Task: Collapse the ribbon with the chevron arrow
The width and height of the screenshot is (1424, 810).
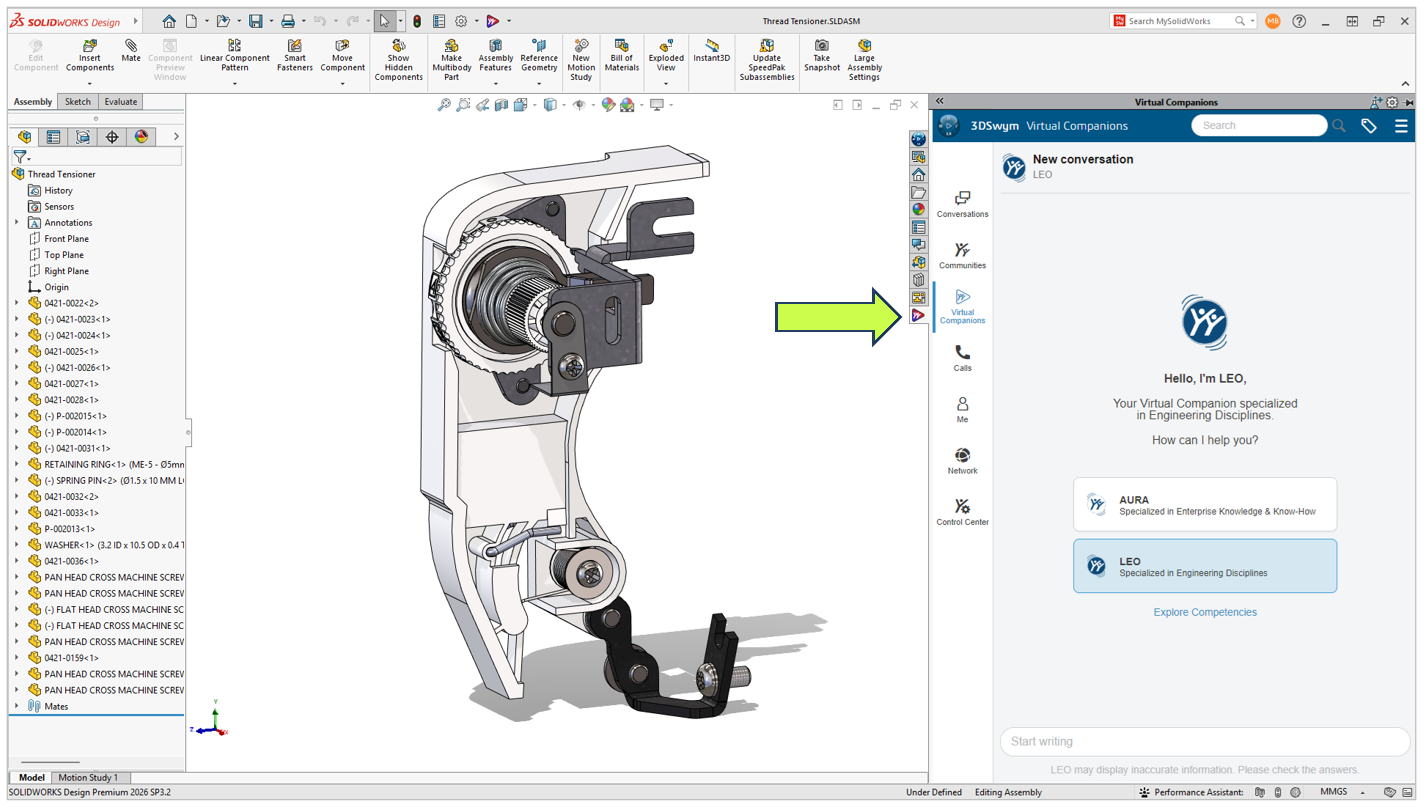Action: point(1406,84)
